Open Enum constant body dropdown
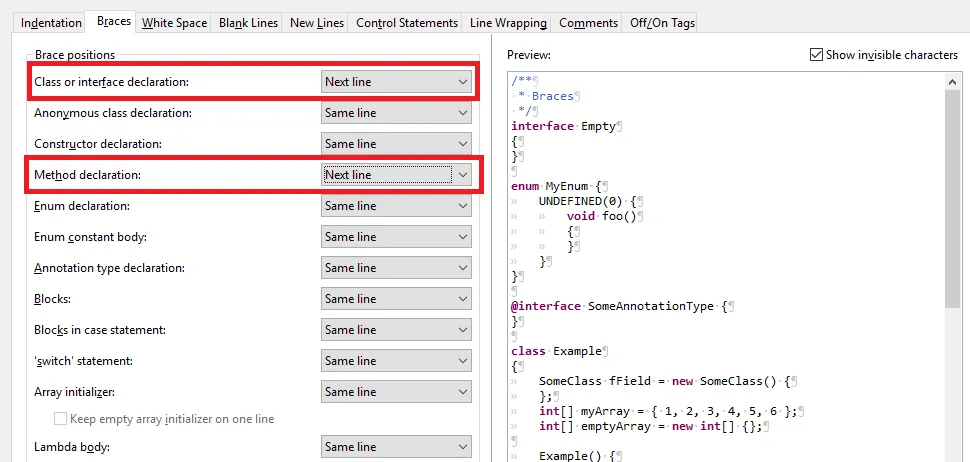The height and width of the screenshot is (462, 970). tap(396, 237)
